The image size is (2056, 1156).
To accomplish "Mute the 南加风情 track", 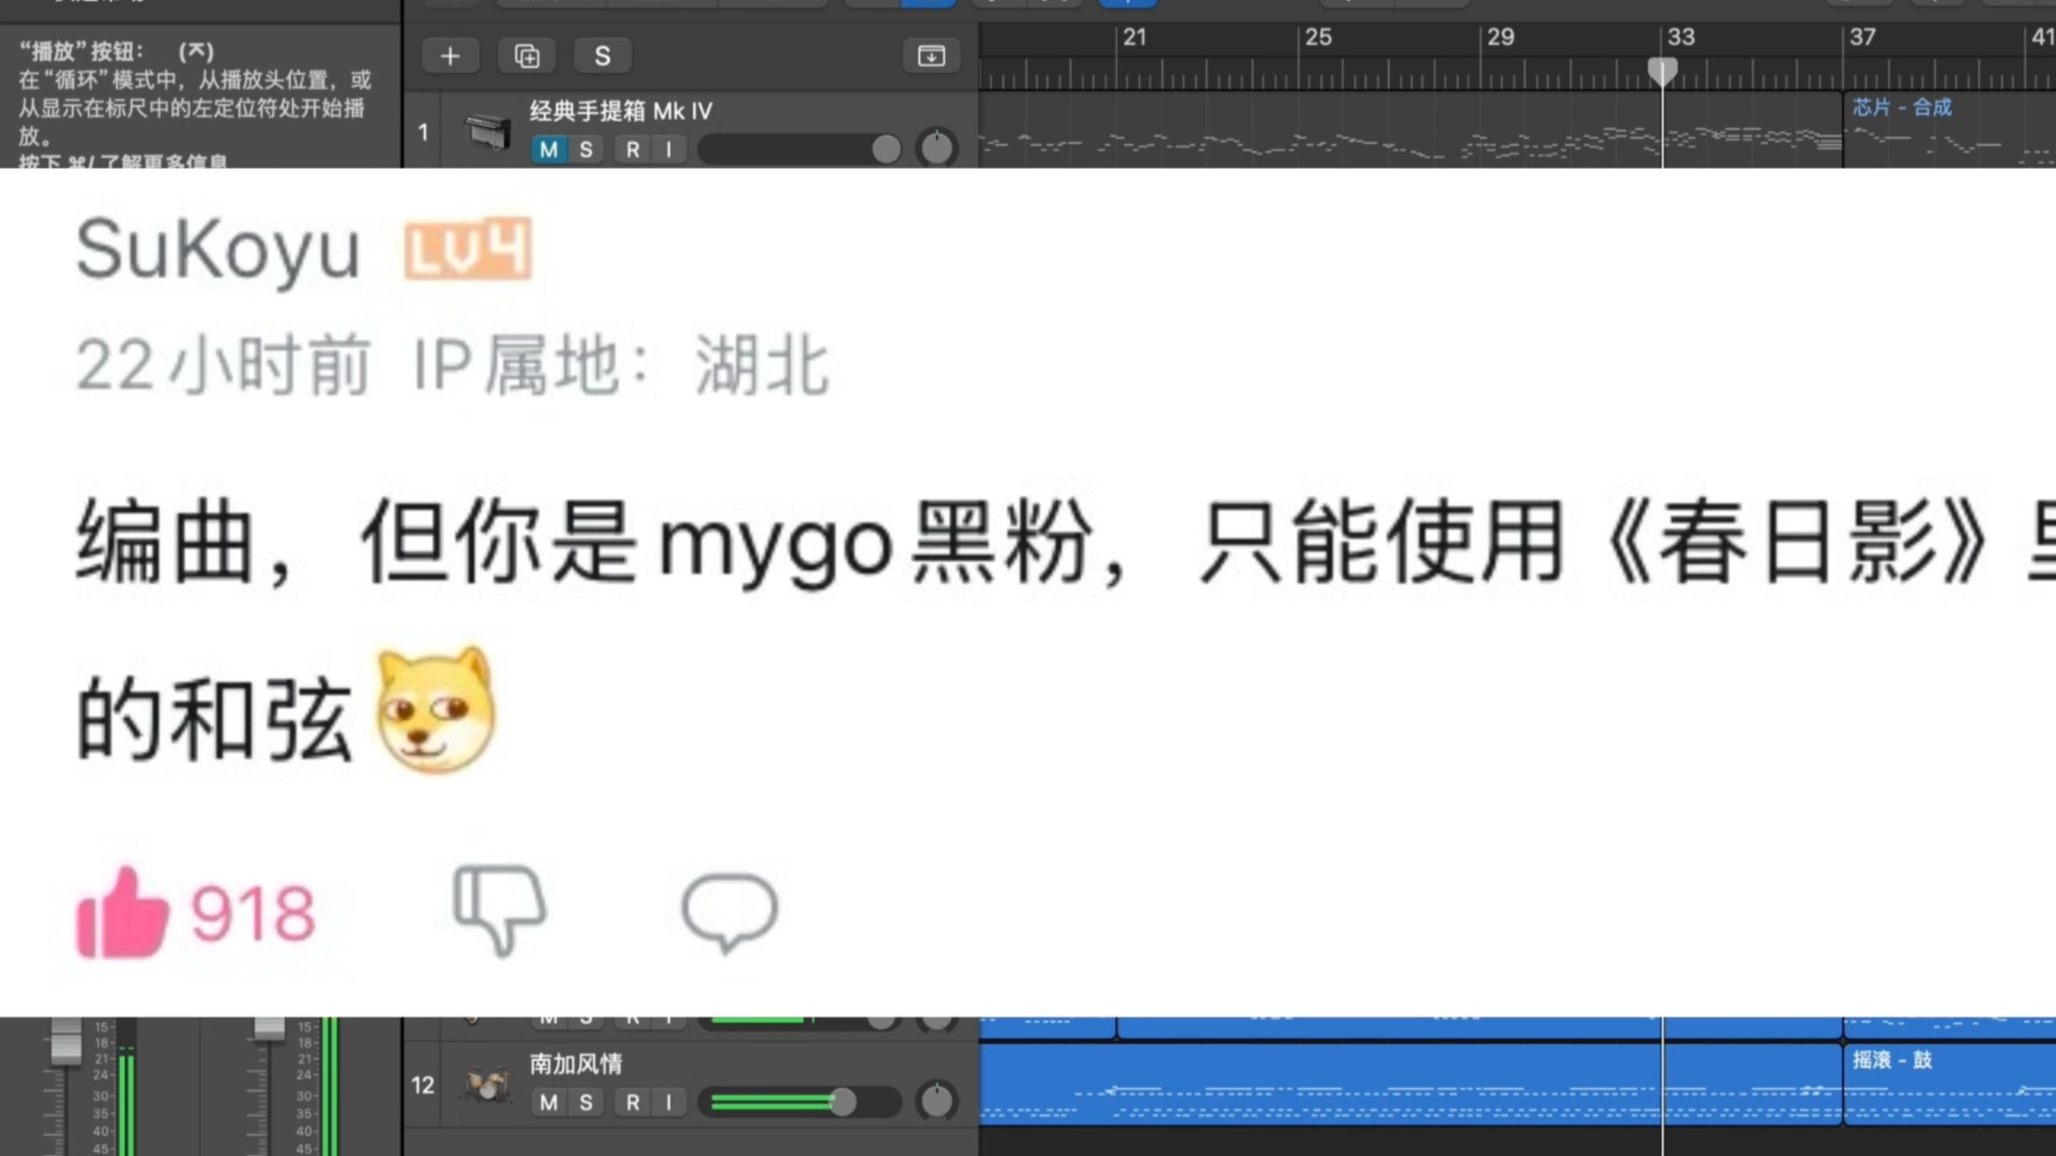I will [549, 1102].
